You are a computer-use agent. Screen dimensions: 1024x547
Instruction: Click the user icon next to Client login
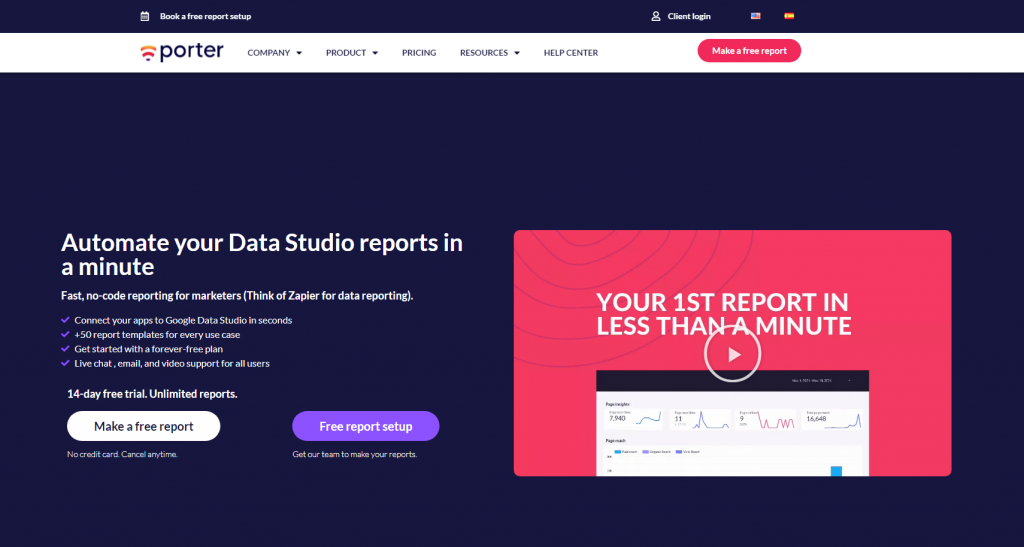(656, 16)
